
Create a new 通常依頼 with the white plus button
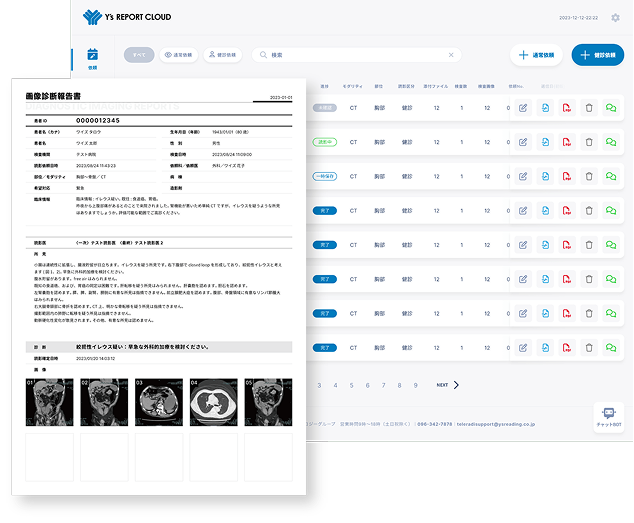tap(536, 55)
